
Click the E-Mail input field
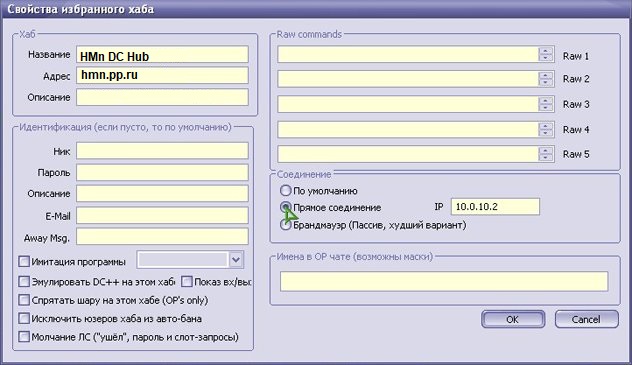(162, 216)
